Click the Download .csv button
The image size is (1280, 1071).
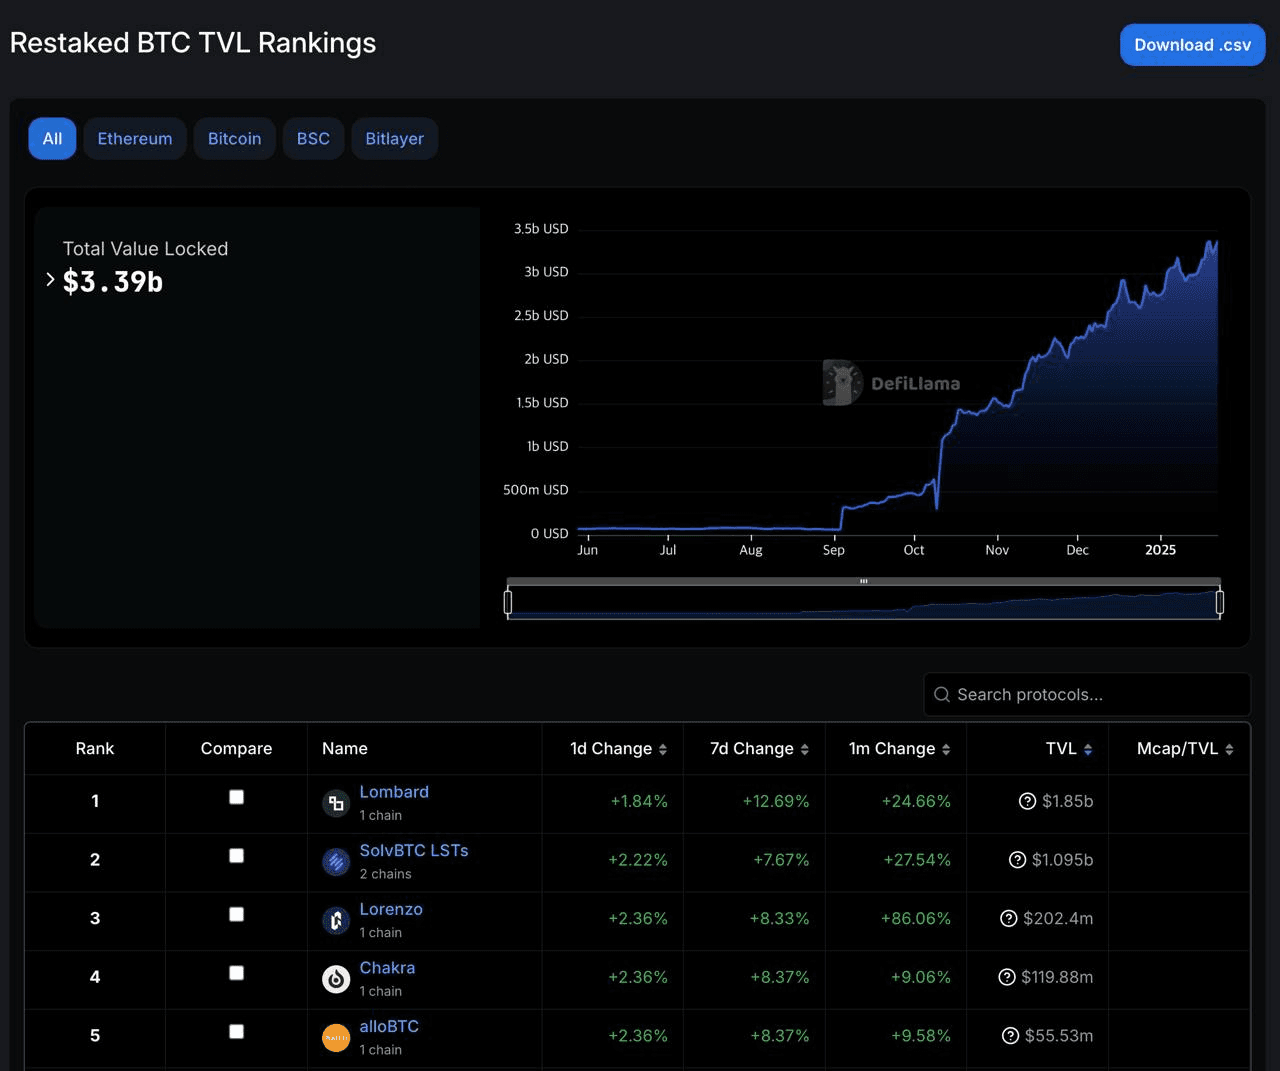click(1192, 45)
